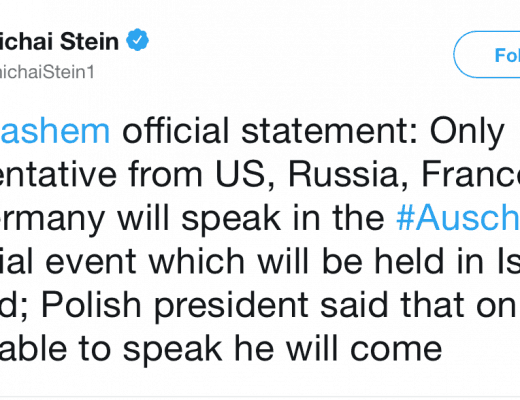Click the word 'come' ending the tweet
This screenshot has height=400, width=520.
coord(396,350)
